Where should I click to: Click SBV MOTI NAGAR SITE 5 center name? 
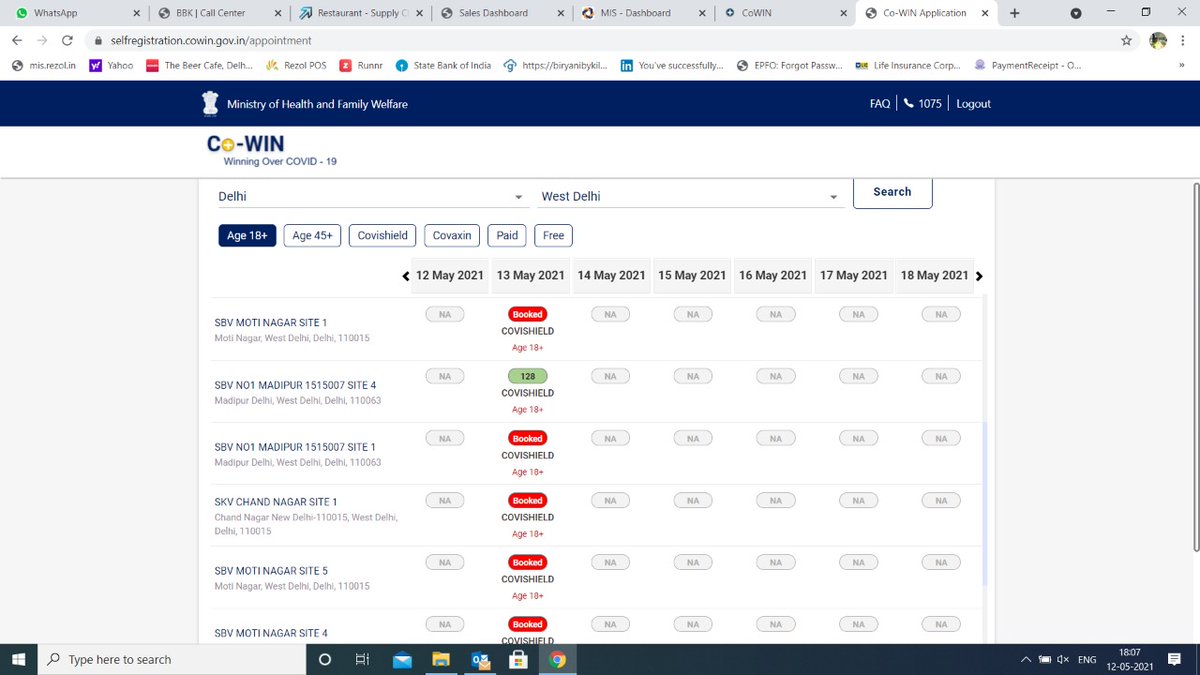pyautogui.click(x=271, y=571)
